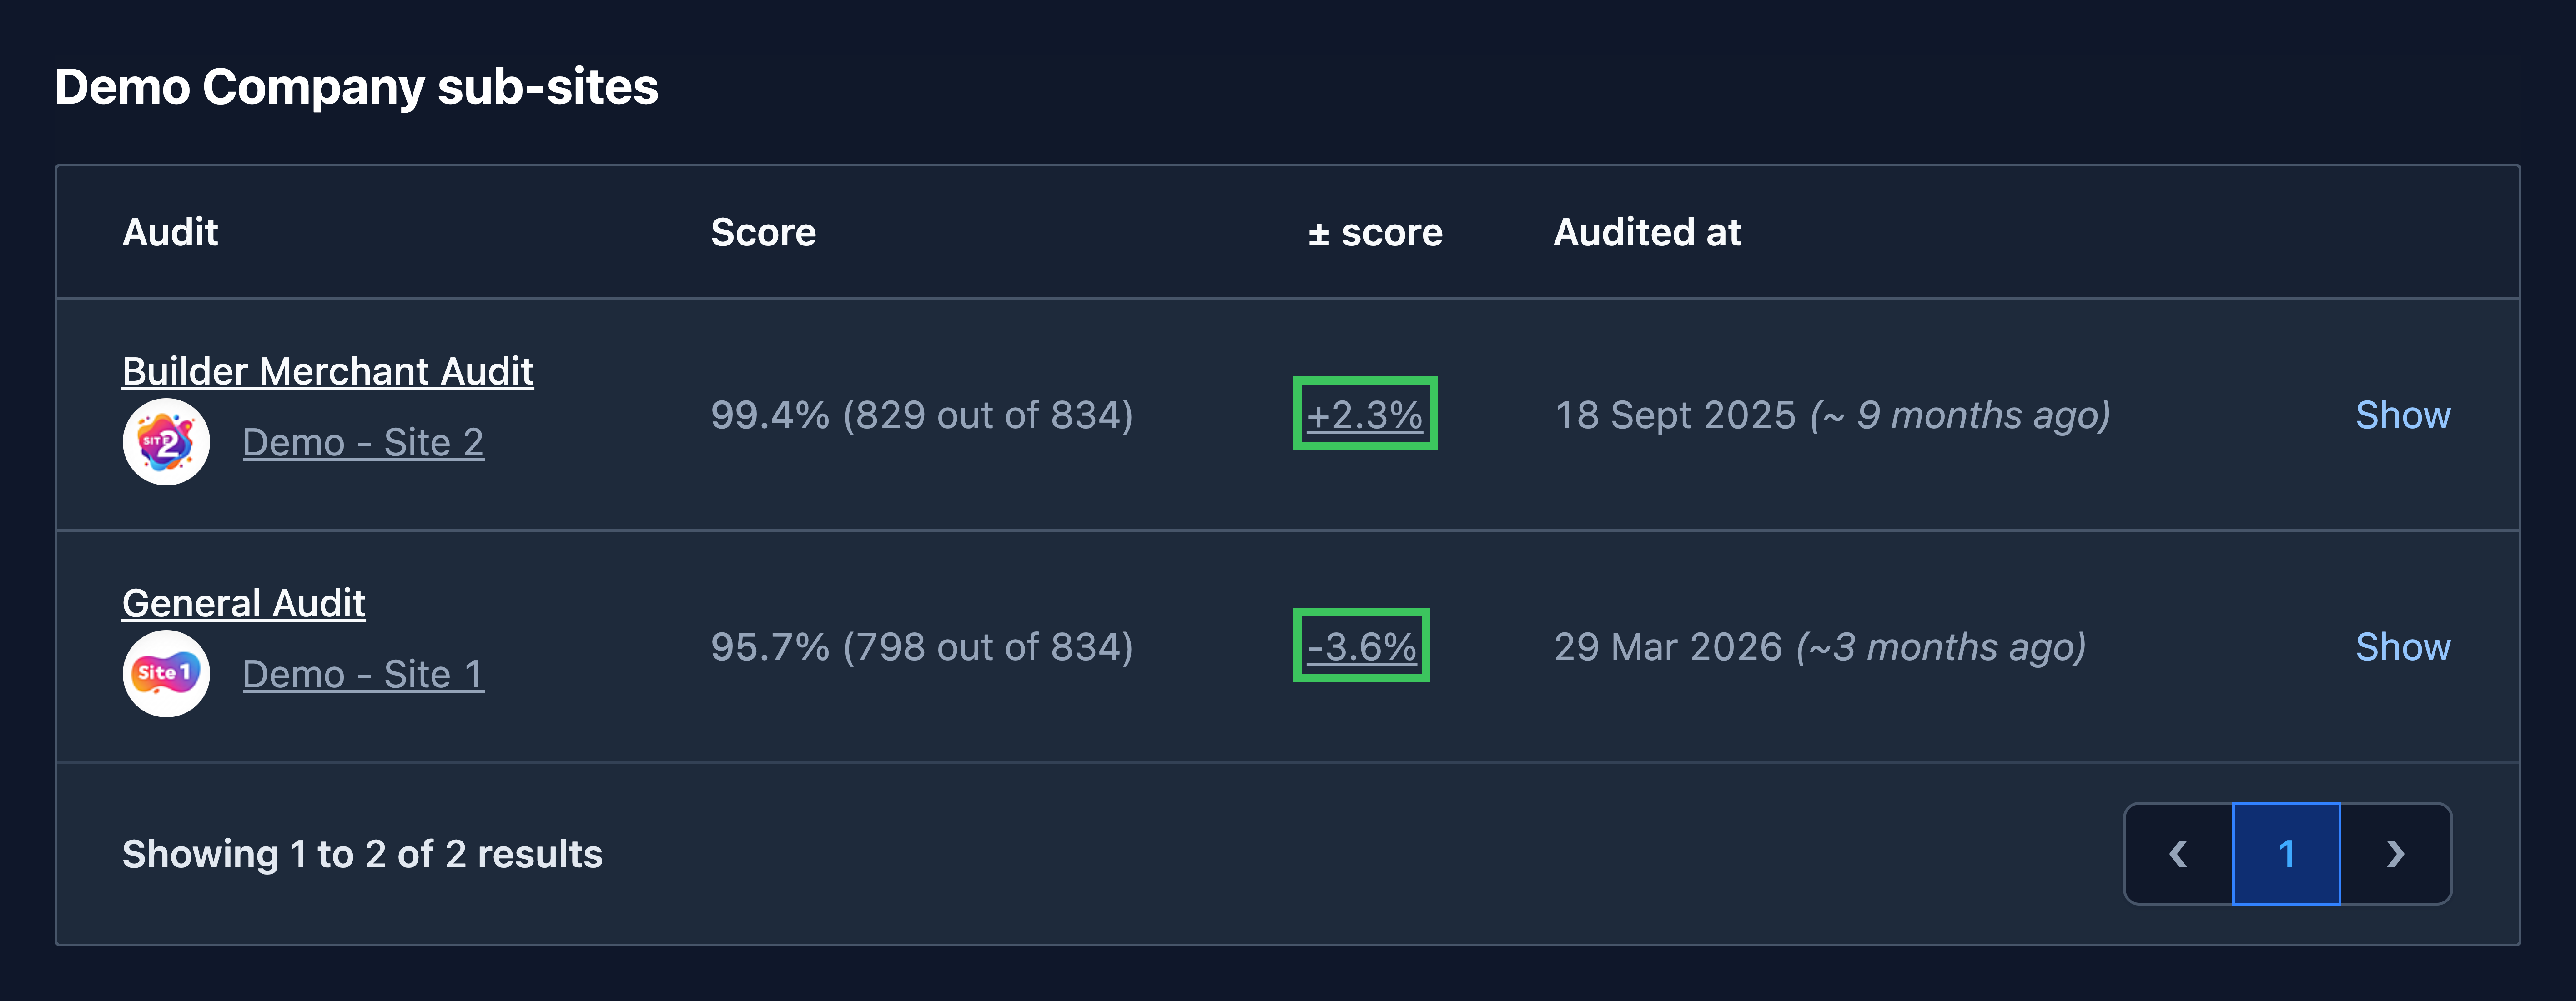Click the Audit column header

tap(170, 232)
